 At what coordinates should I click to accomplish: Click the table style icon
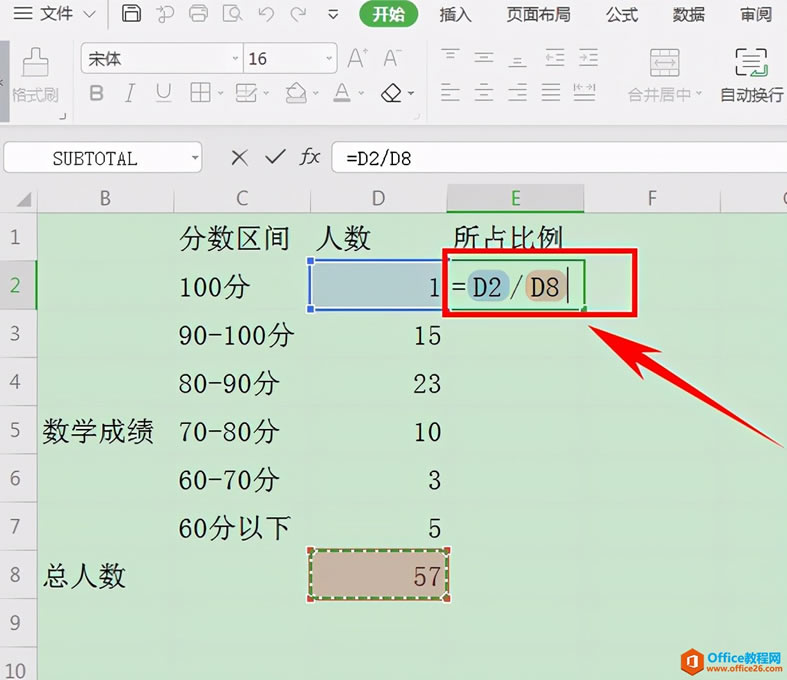point(246,93)
